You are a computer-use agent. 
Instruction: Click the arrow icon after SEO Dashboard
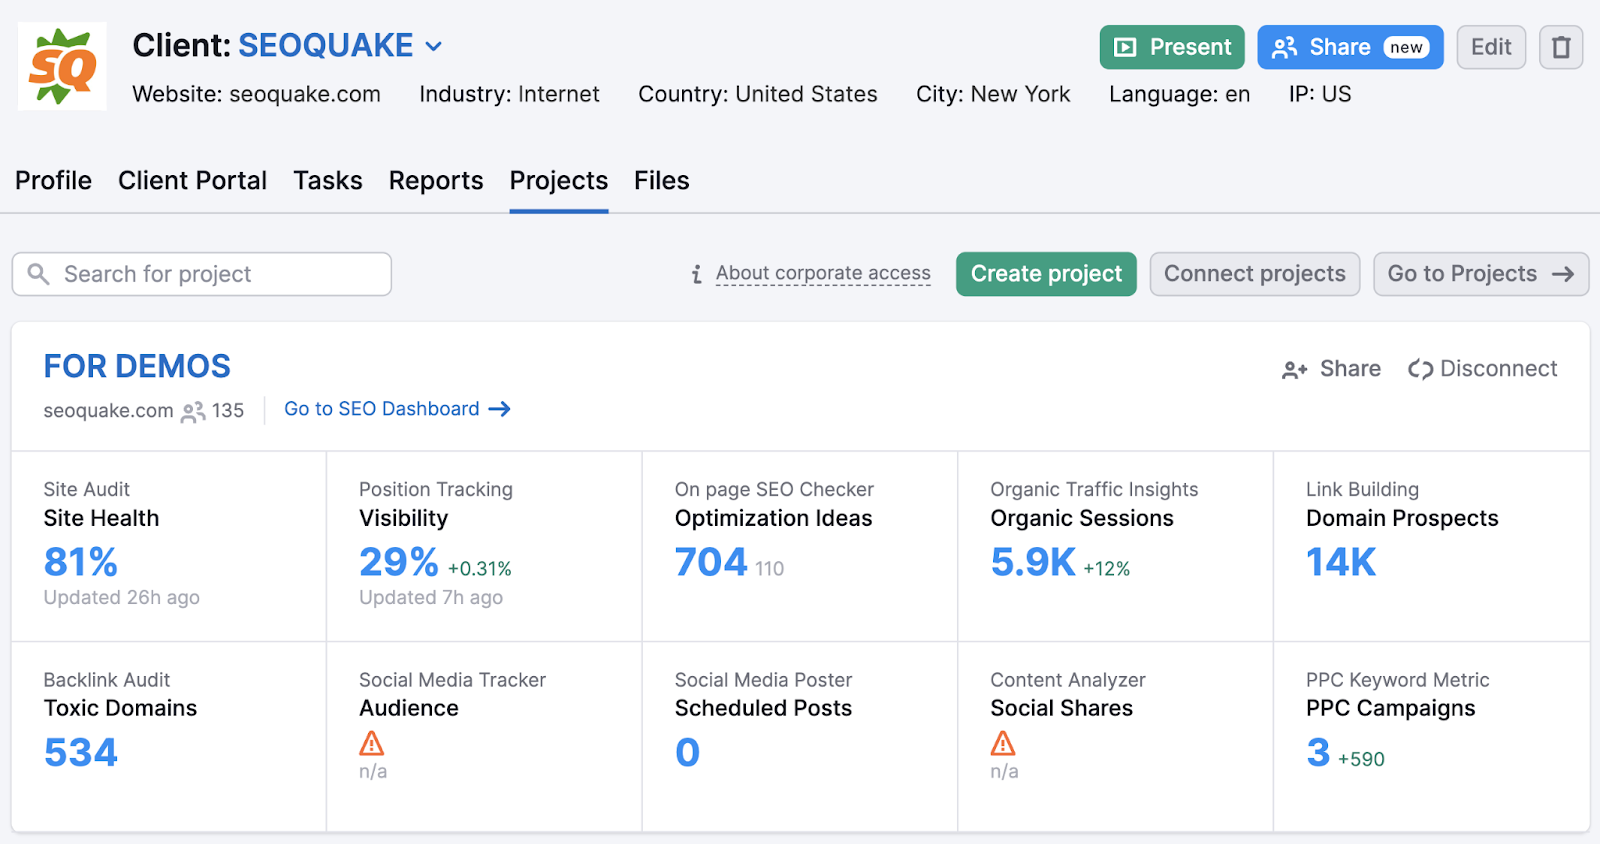click(499, 409)
